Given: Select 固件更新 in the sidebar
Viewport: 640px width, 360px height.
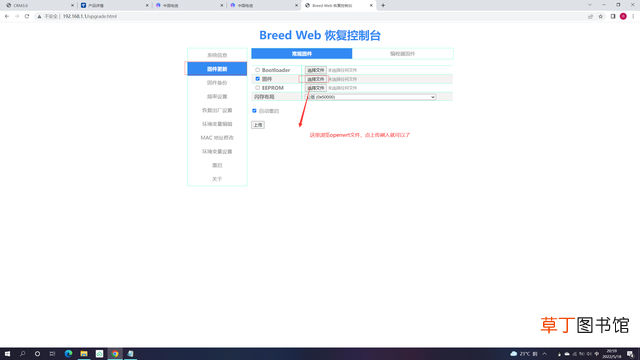Looking at the screenshot, I should point(217,69).
